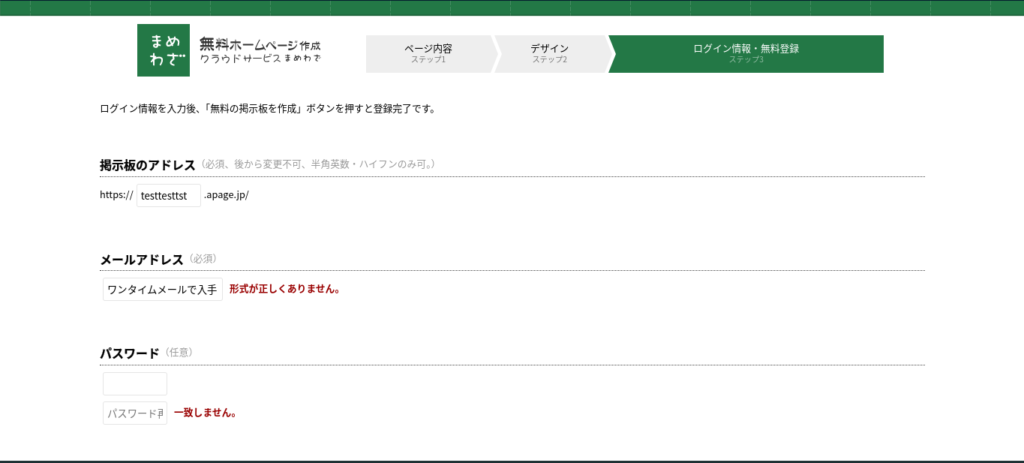Image resolution: width=1024 pixels, height=463 pixels.
Task: Click the .apage.jp/ domain suffix text
Action: point(226,196)
